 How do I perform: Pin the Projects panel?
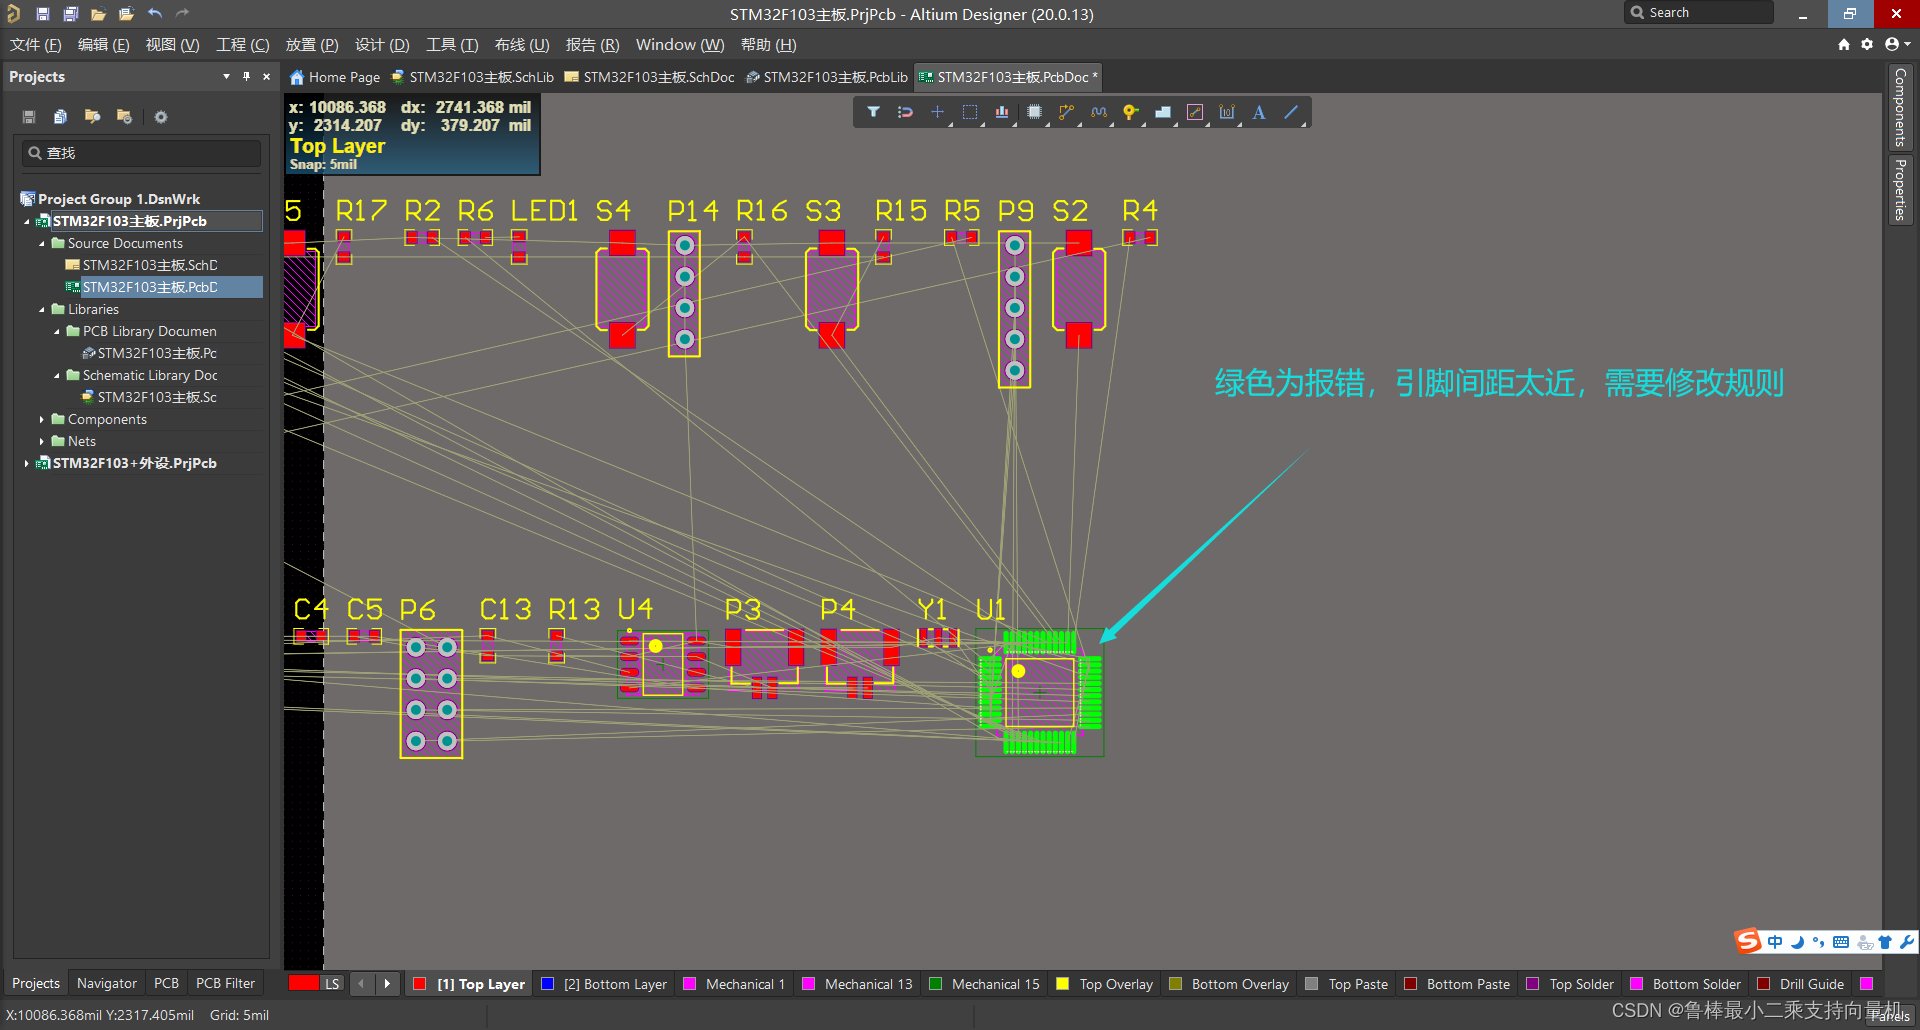(x=246, y=76)
